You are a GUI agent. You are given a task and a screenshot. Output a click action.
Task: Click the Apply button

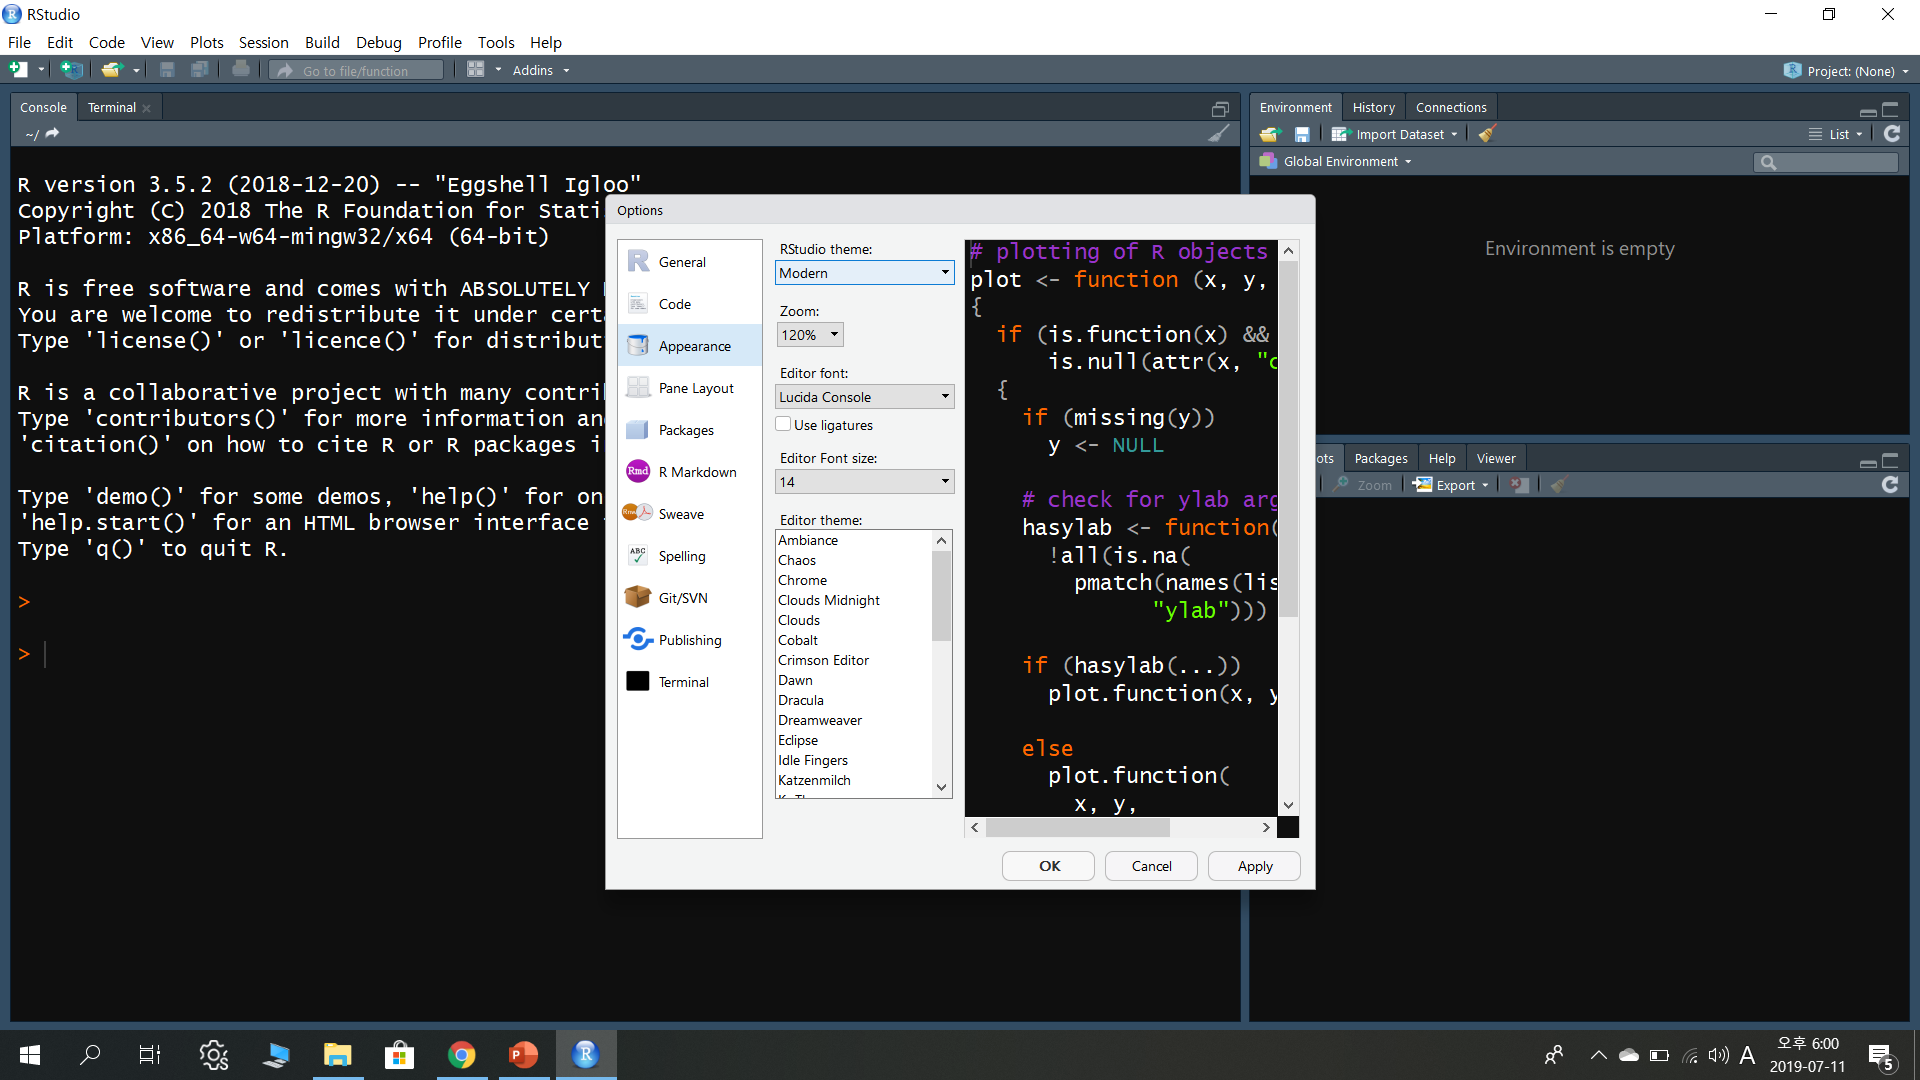point(1254,866)
